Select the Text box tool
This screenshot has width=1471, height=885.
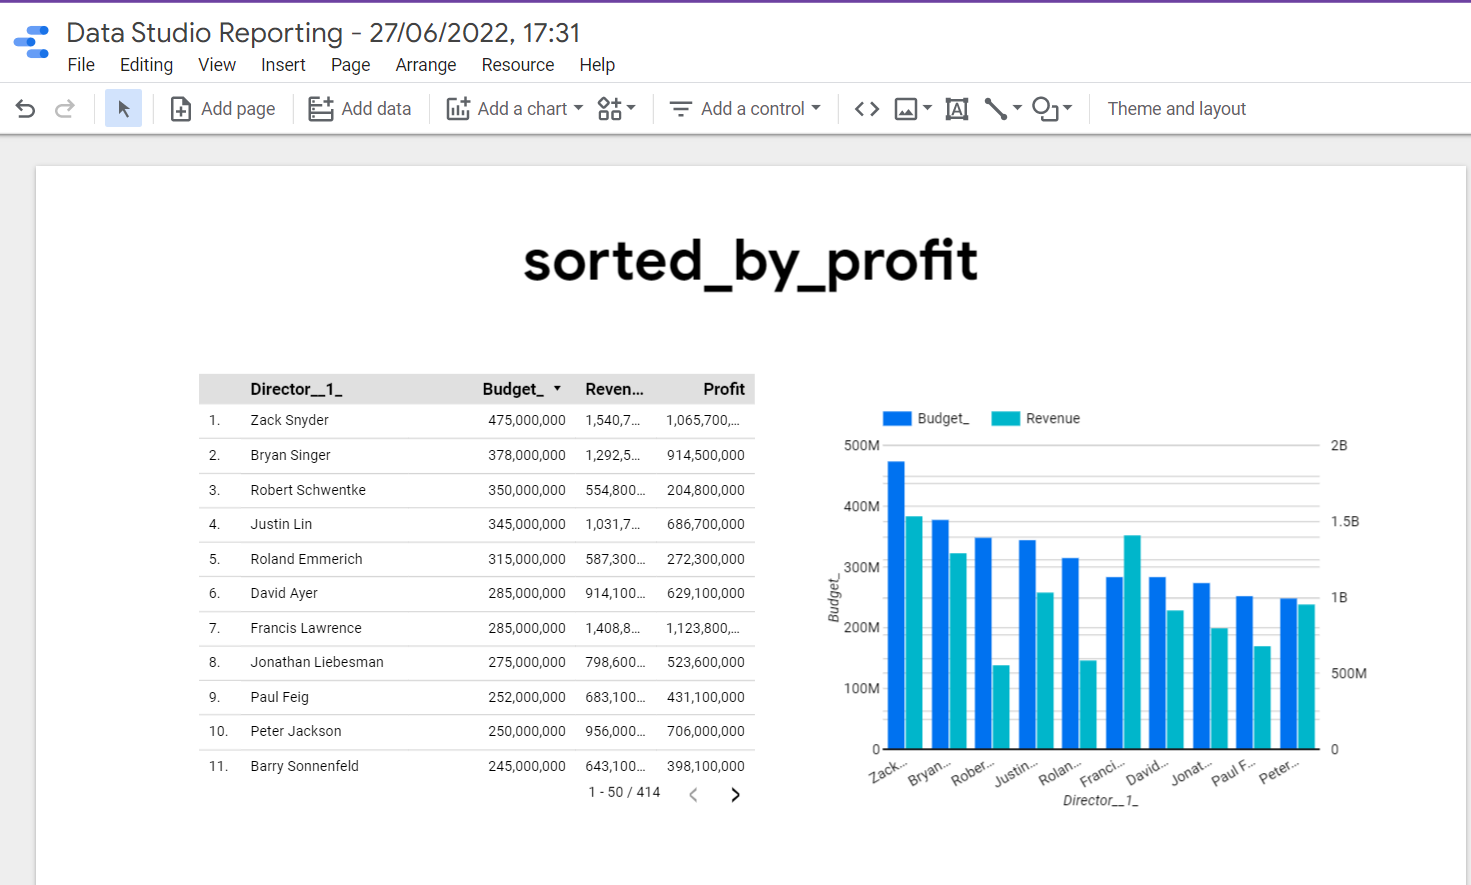[x=957, y=109]
